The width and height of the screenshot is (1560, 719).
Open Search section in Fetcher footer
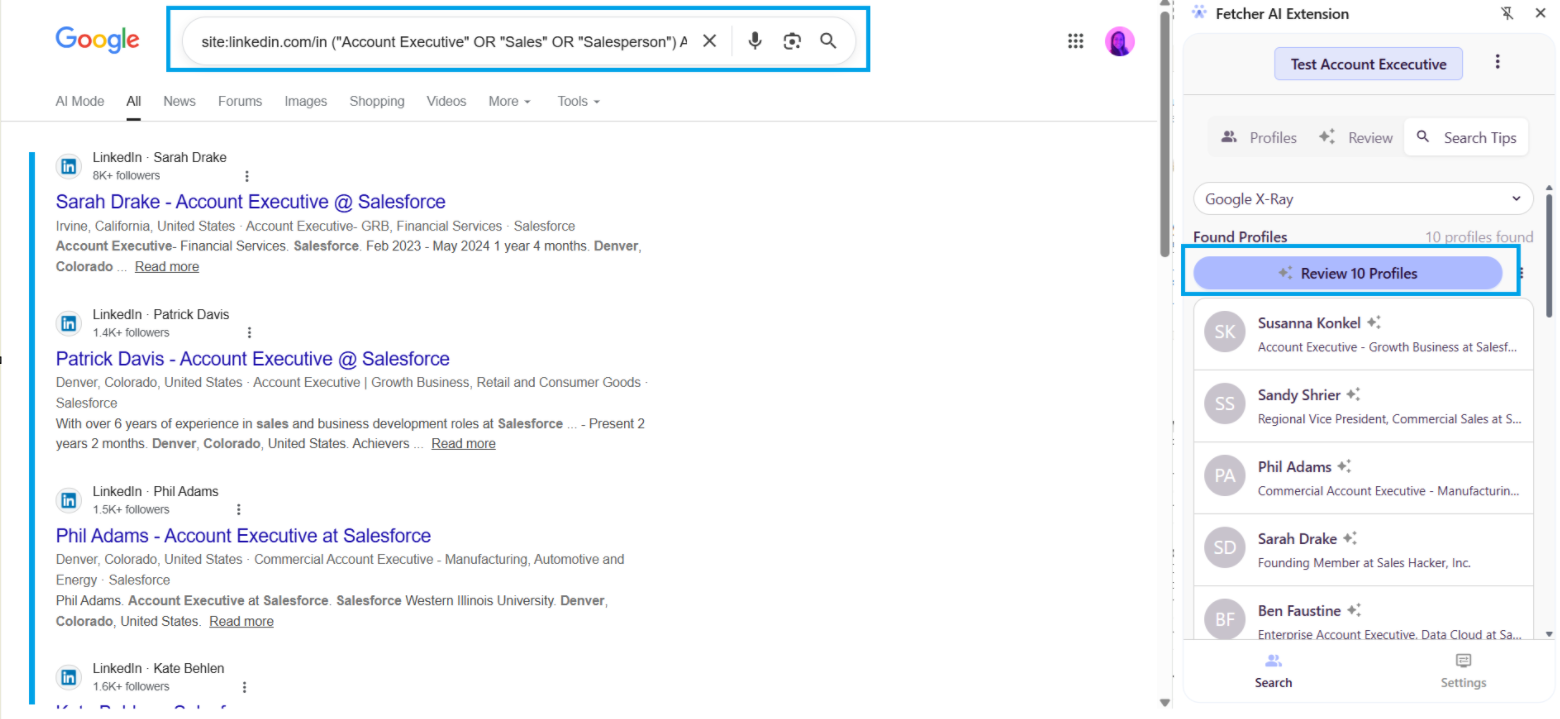click(1273, 671)
